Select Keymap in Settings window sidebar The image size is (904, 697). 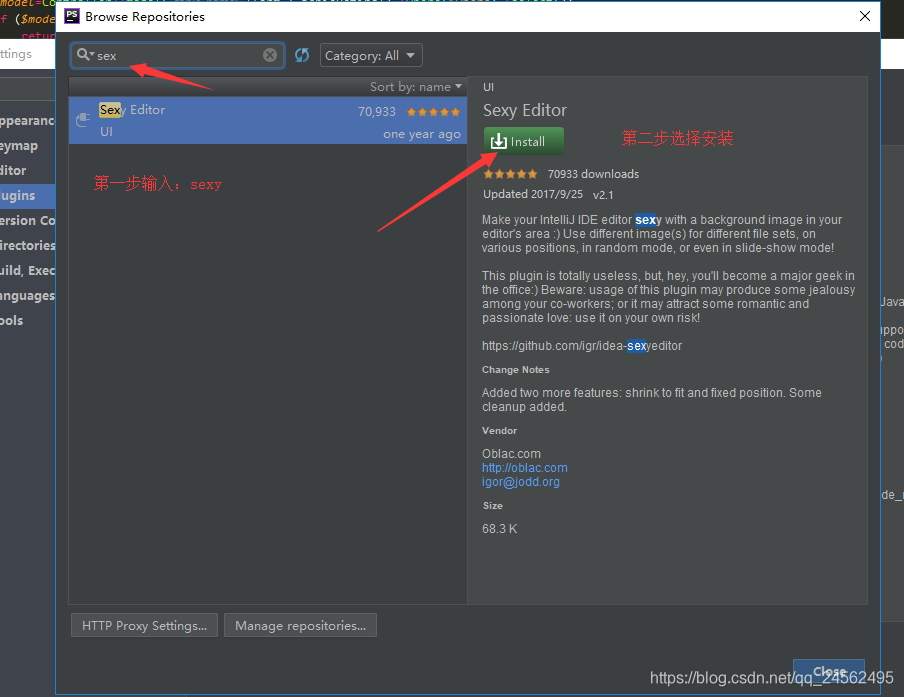pyautogui.click(x=28, y=146)
